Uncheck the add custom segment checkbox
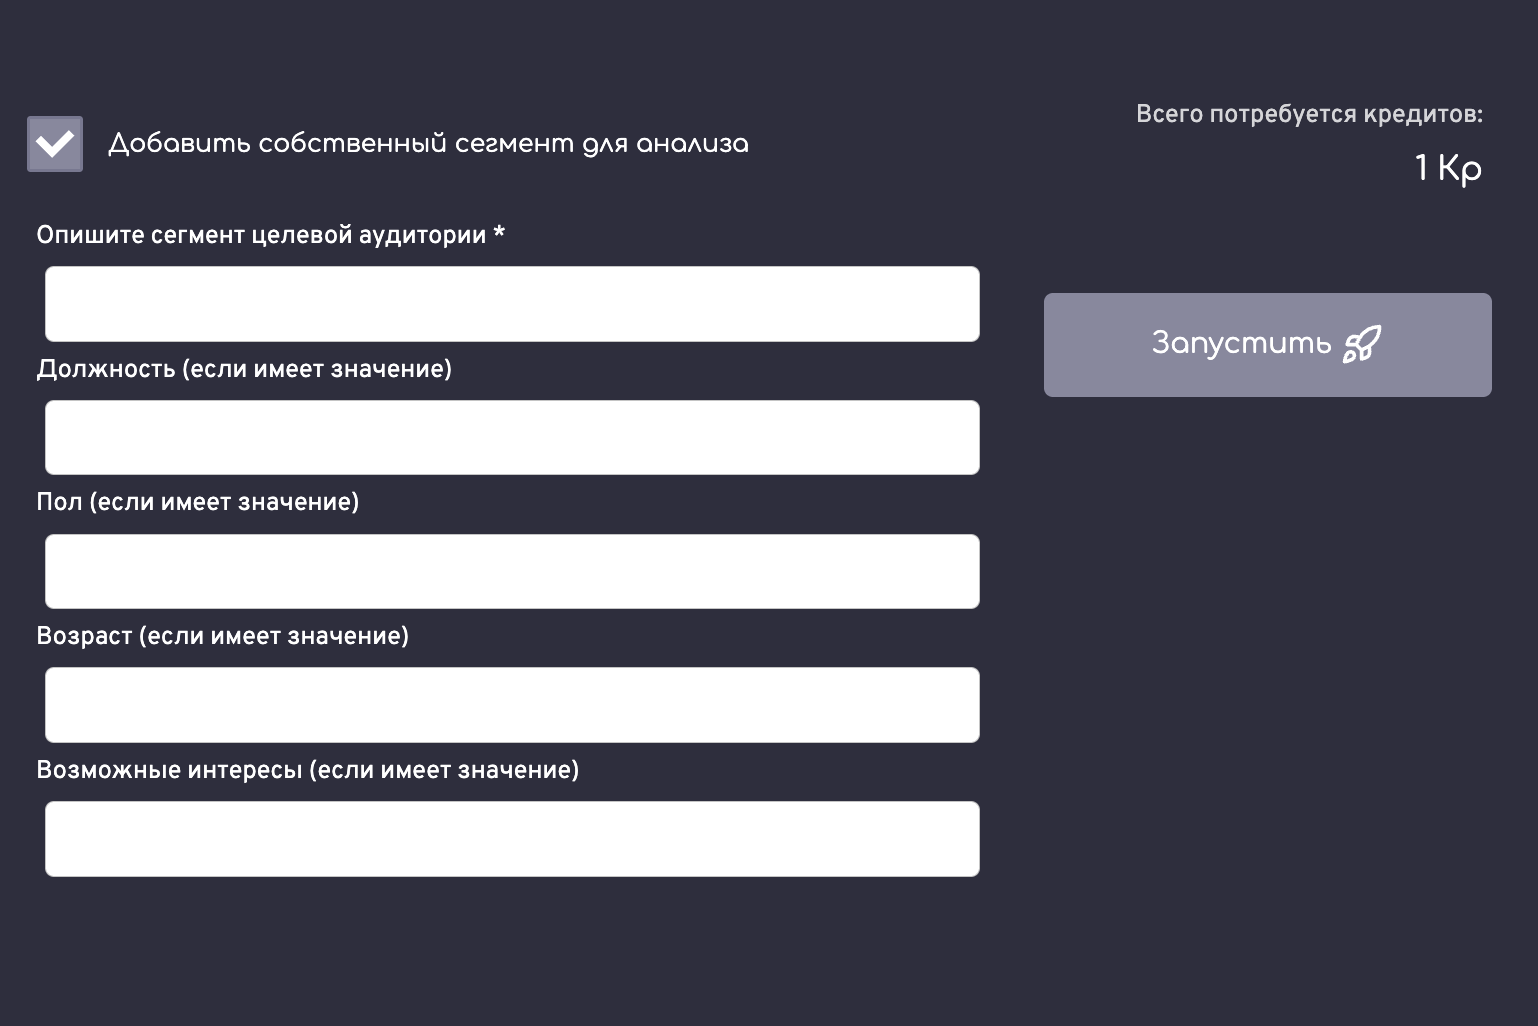 click(x=55, y=144)
